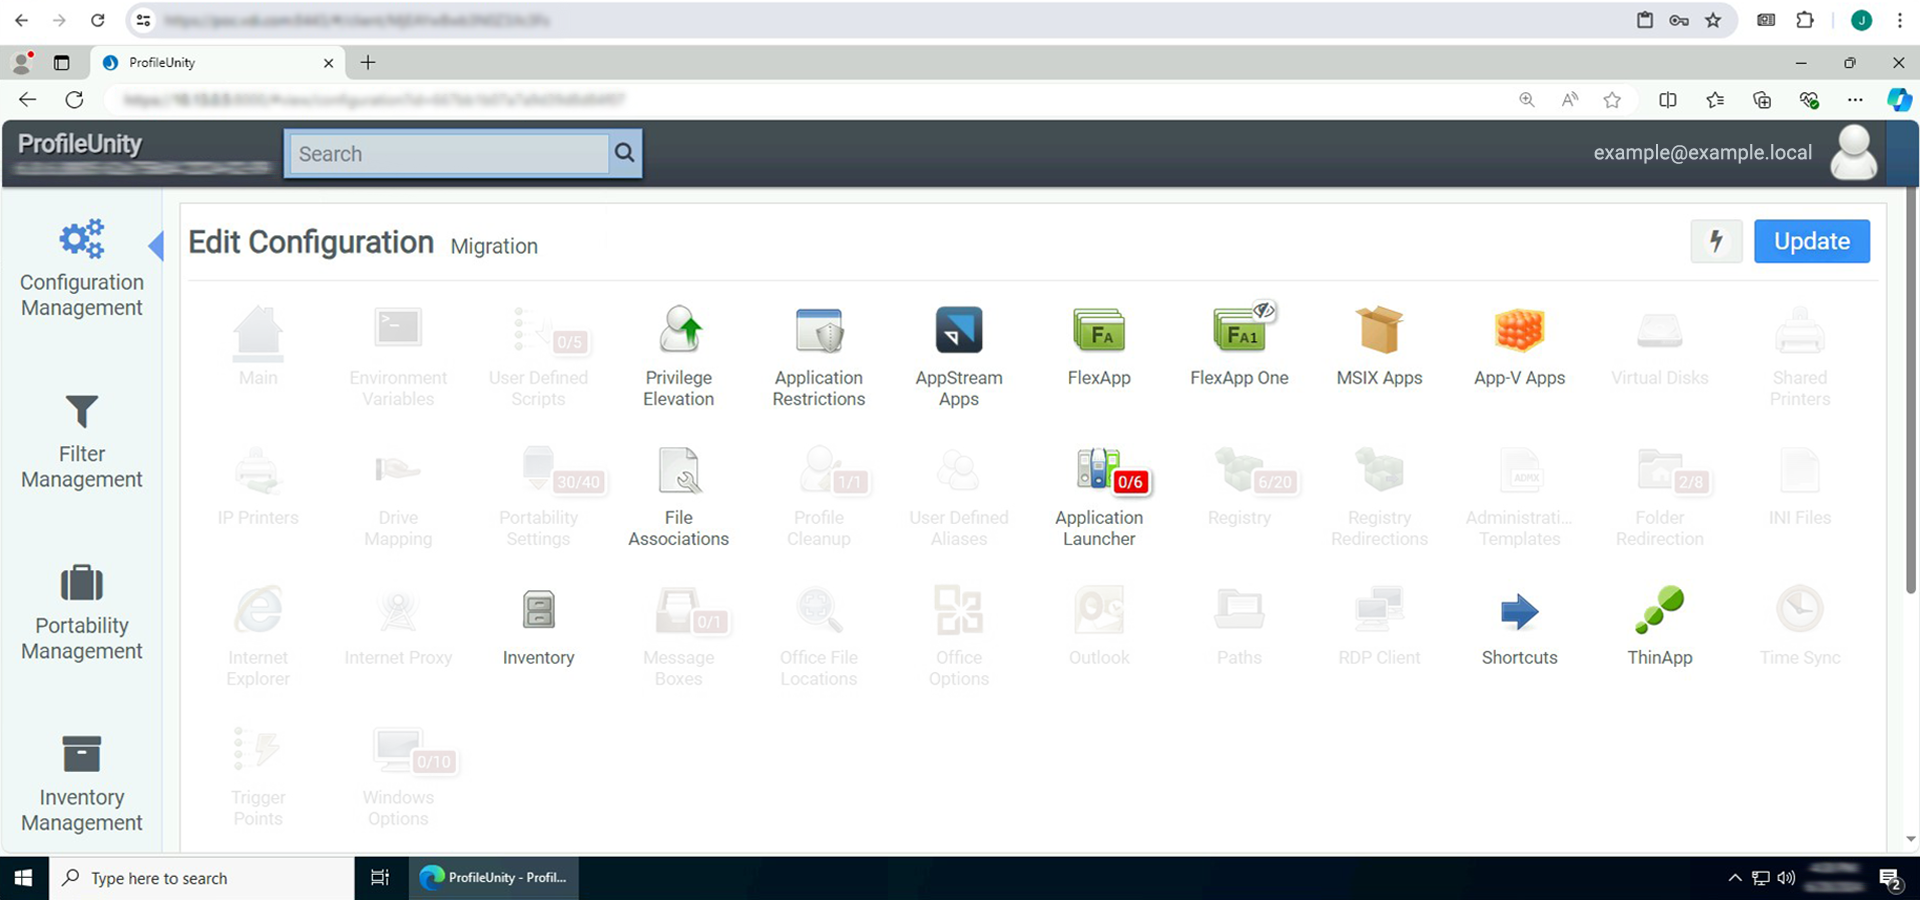Open the user account avatar menu
Viewport: 1920px width, 900px height.
tap(1854, 152)
